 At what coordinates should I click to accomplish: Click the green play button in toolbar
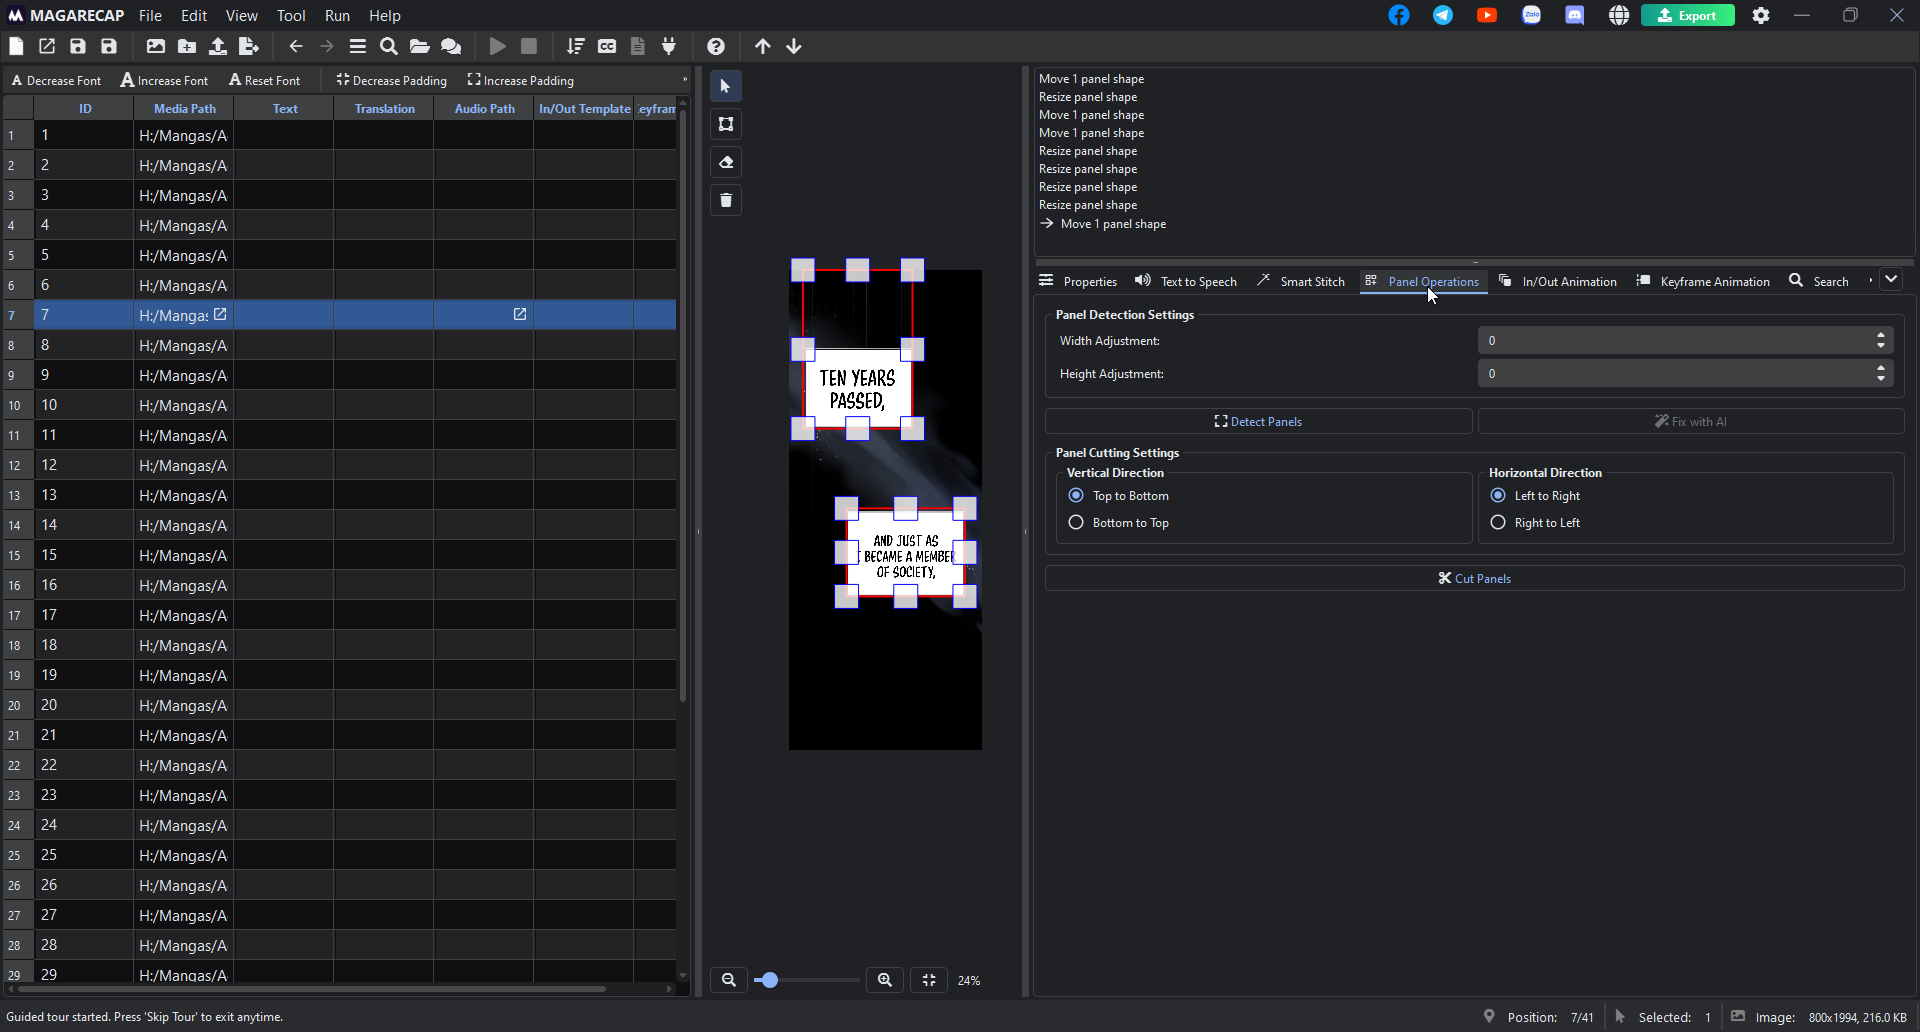point(497,46)
